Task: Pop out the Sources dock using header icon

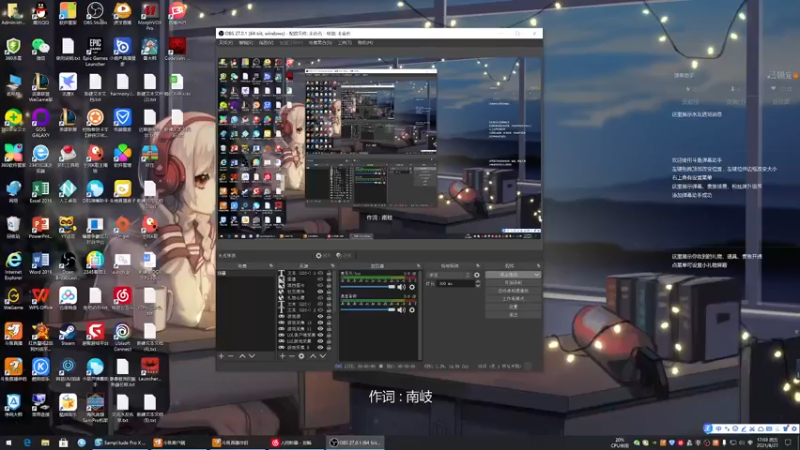Action: 332,266
